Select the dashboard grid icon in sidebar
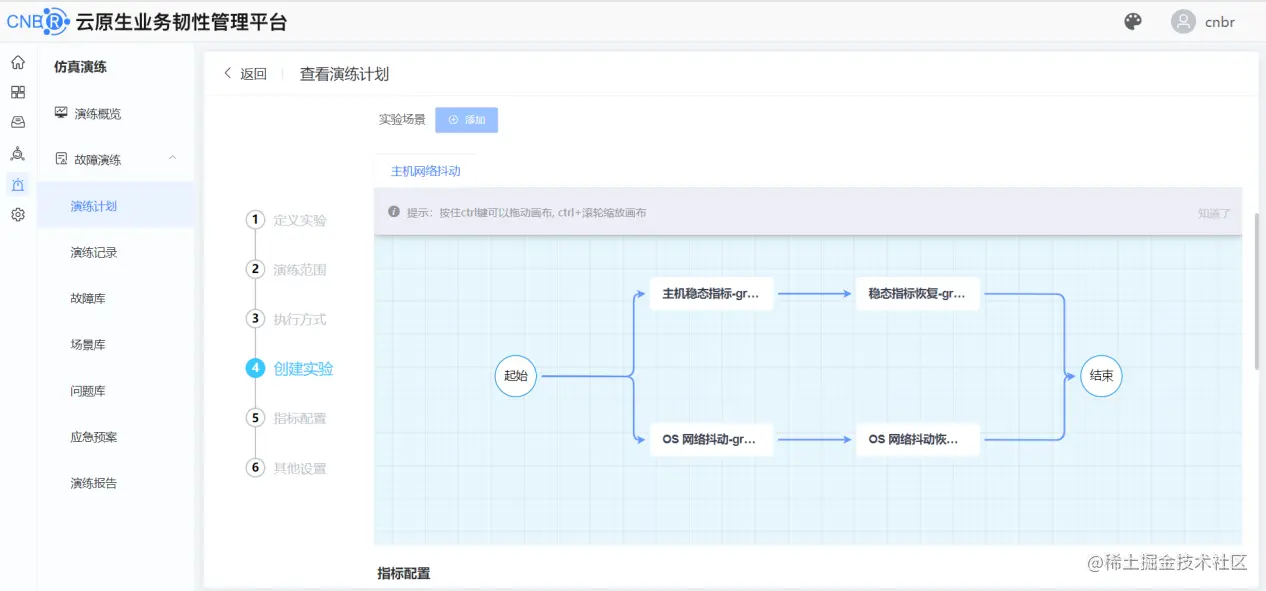This screenshot has width=1266, height=591. pyautogui.click(x=17, y=91)
